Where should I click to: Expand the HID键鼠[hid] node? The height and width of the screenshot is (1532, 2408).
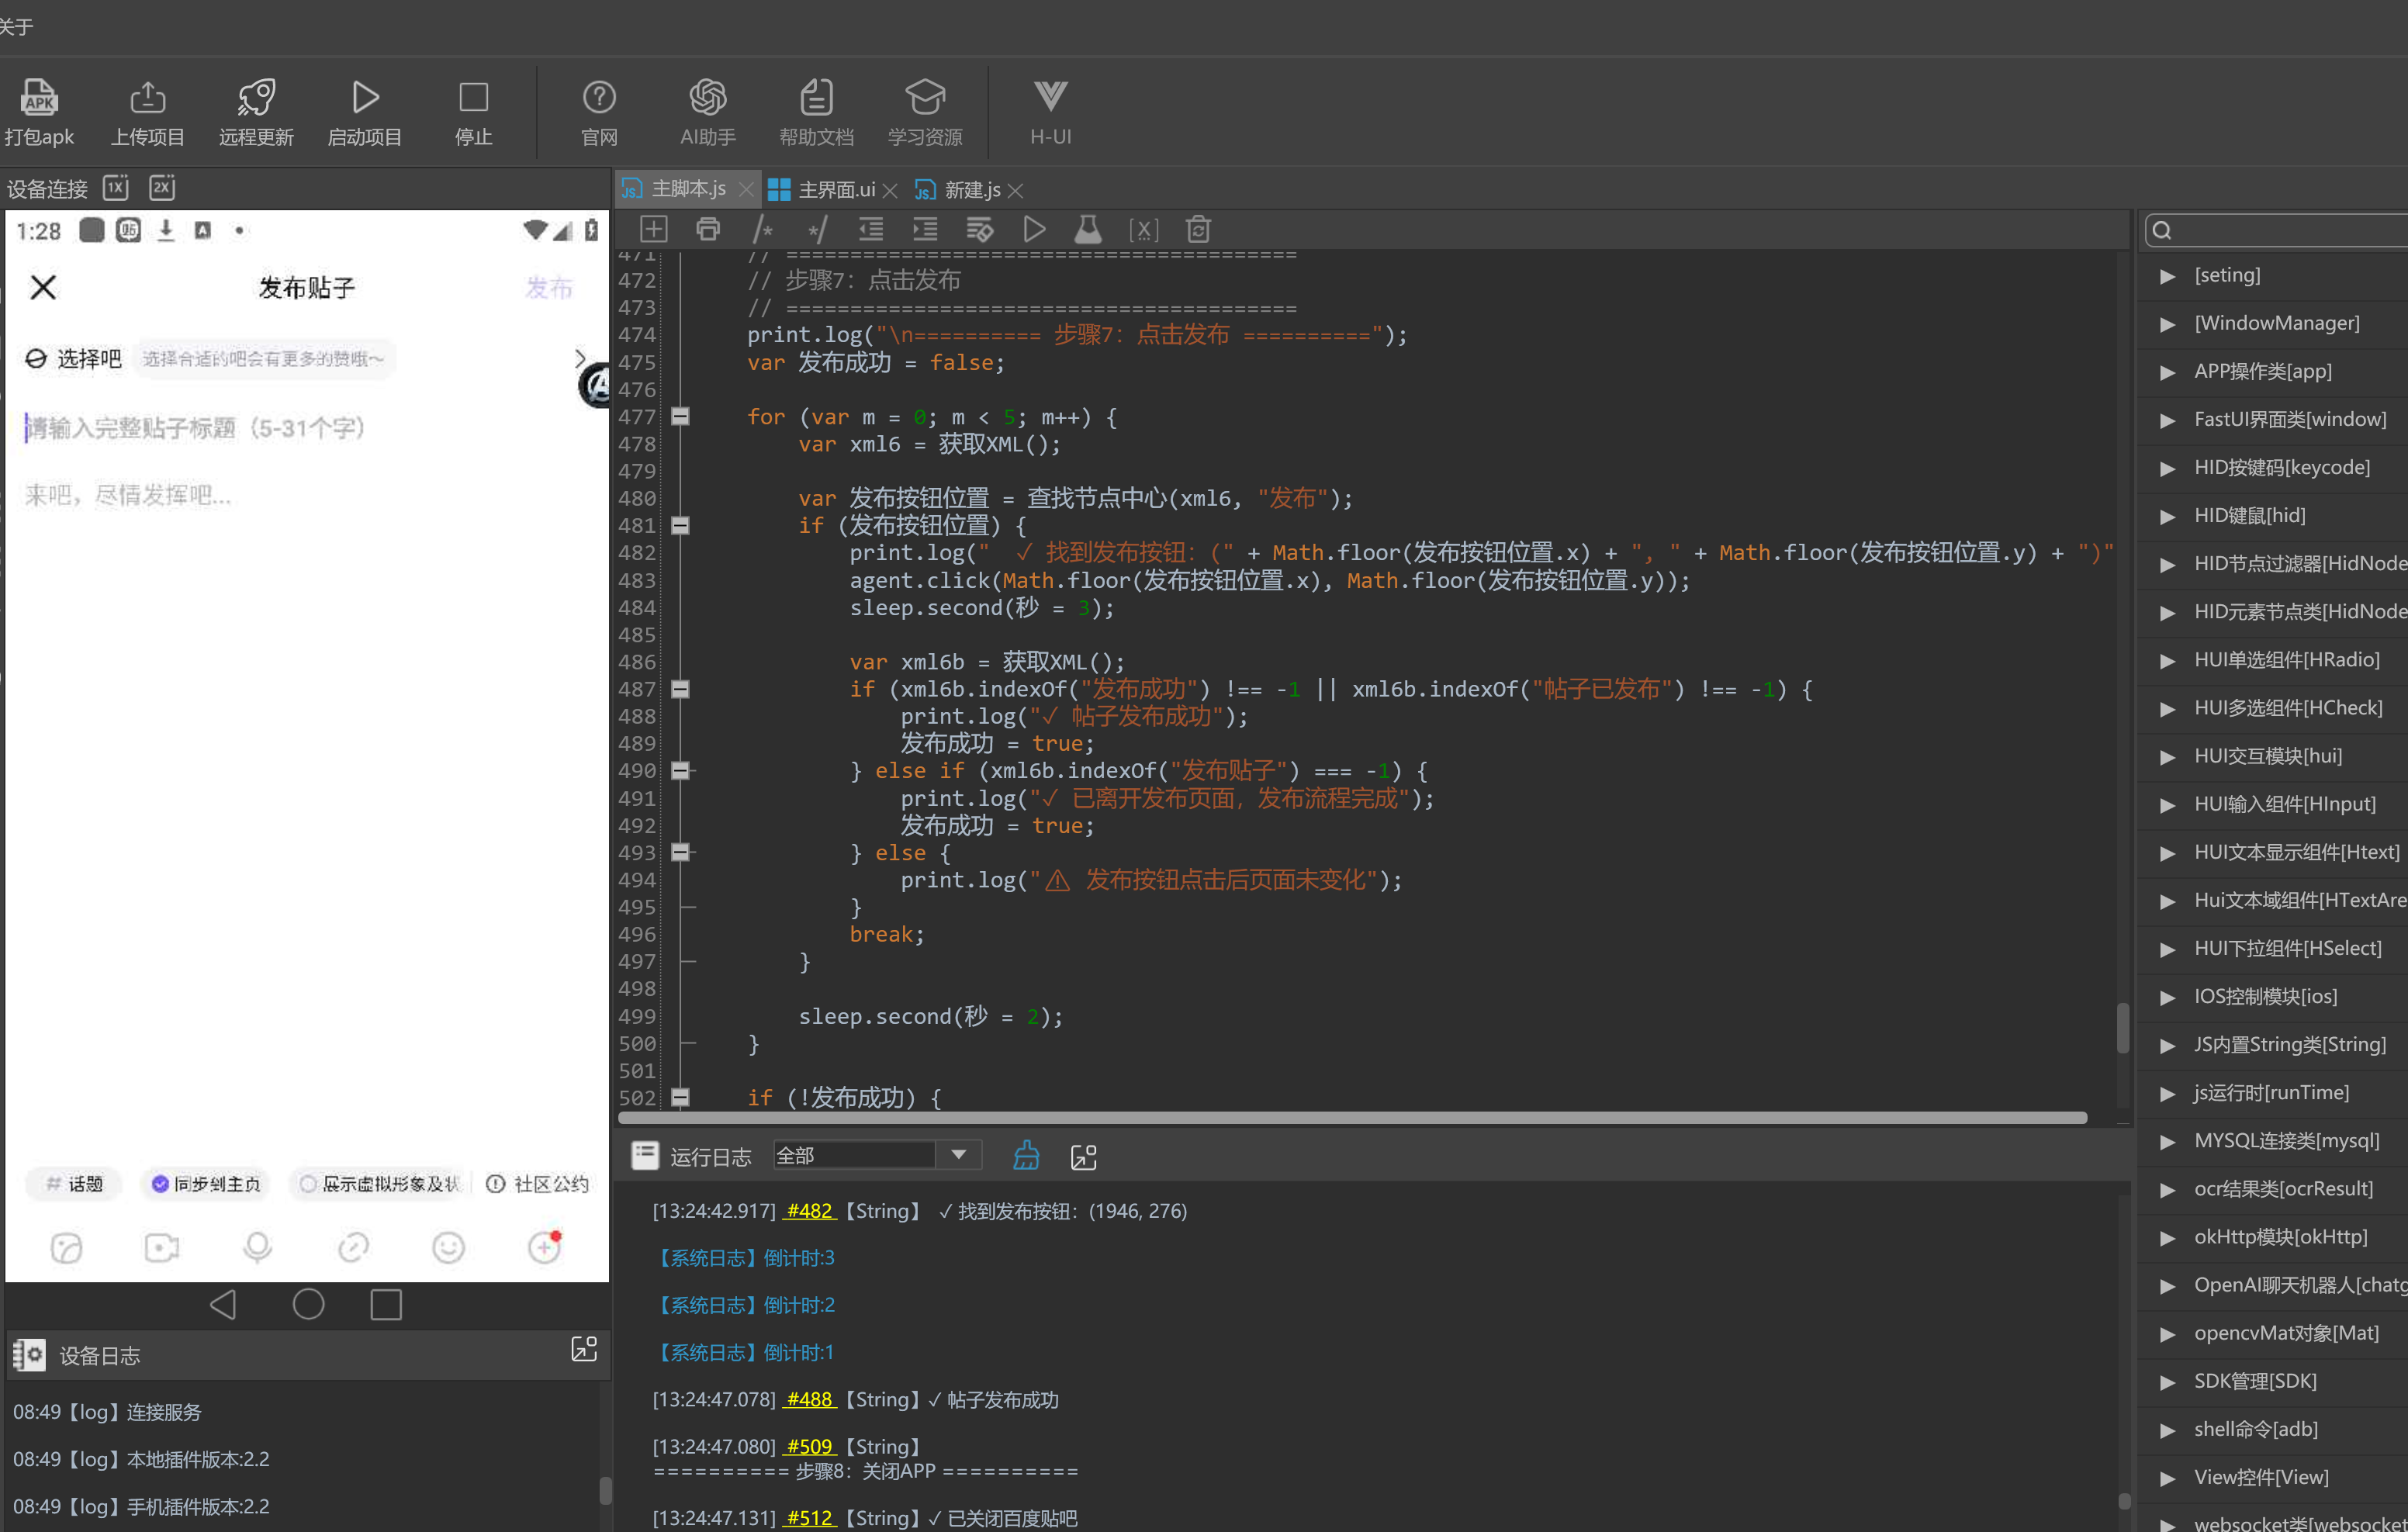pyautogui.click(x=2167, y=516)
